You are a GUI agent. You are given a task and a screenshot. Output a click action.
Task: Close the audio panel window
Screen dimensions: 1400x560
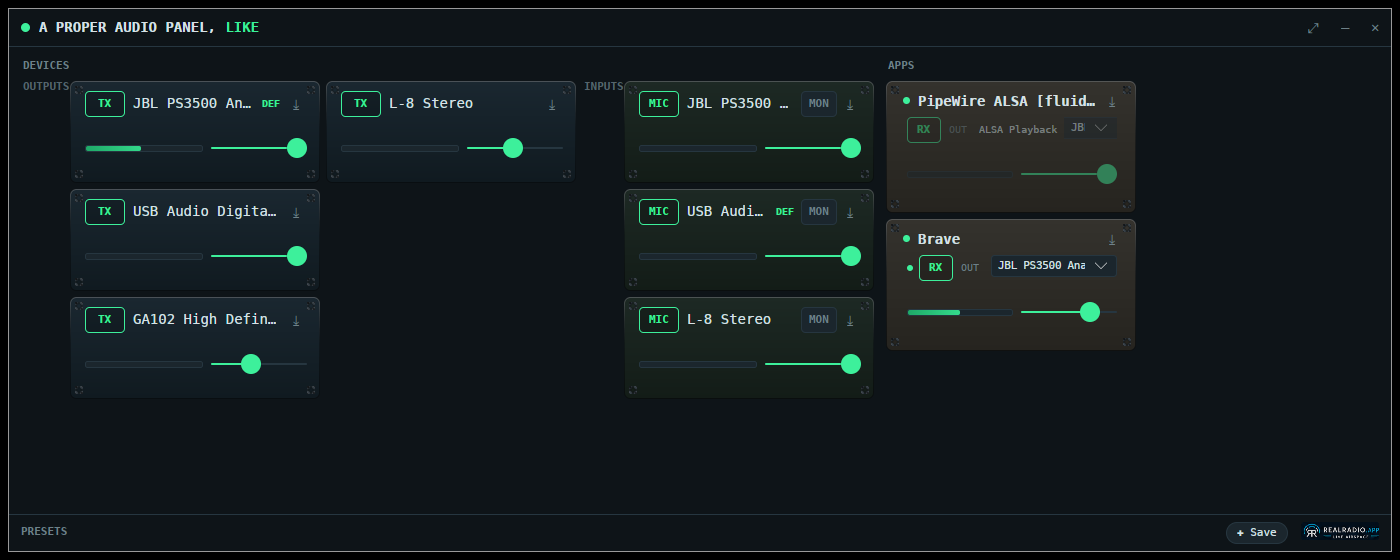[x=1377, y=28]
